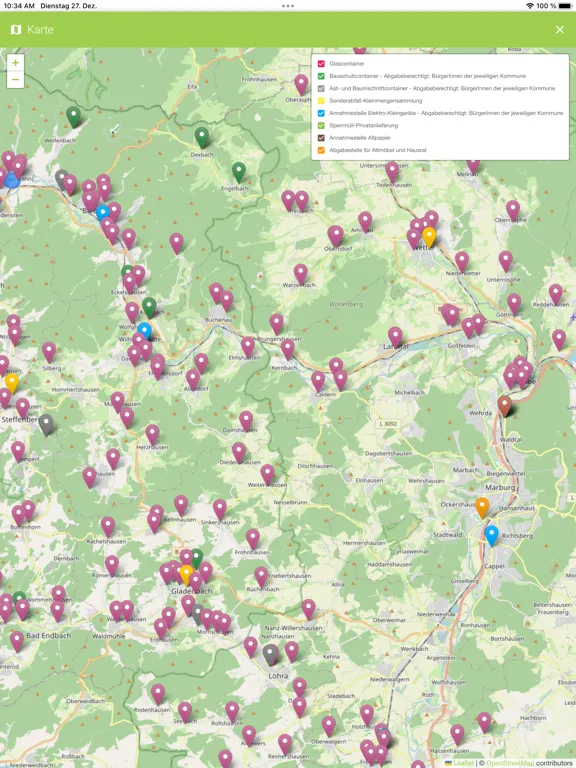Open the Leaflet attribution link
Viewport: 576px width, 768px height.
click(463, 763)
